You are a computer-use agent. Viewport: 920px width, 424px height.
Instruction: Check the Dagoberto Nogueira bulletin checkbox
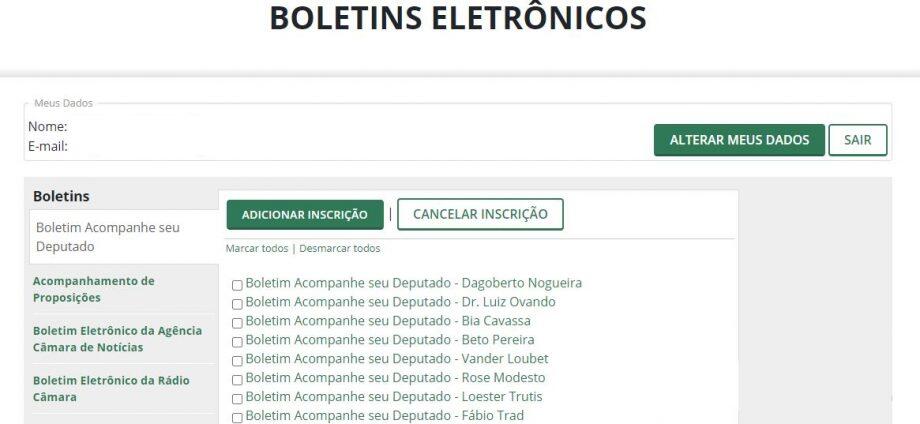(237, 286)
